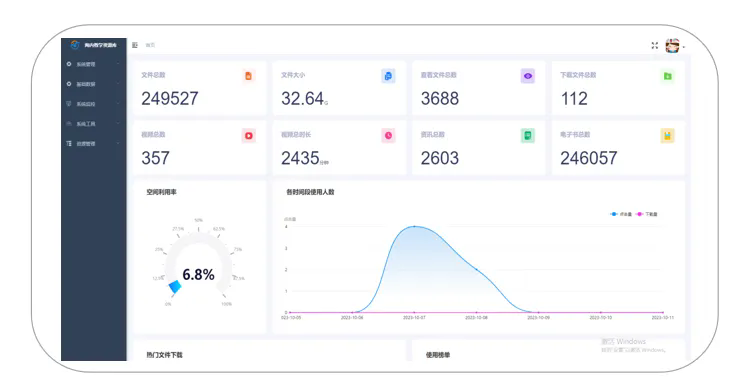Screen dimensions: 738x389
Task: Open the third sidebar menu with monitor icon
Action: pos(93,104)
